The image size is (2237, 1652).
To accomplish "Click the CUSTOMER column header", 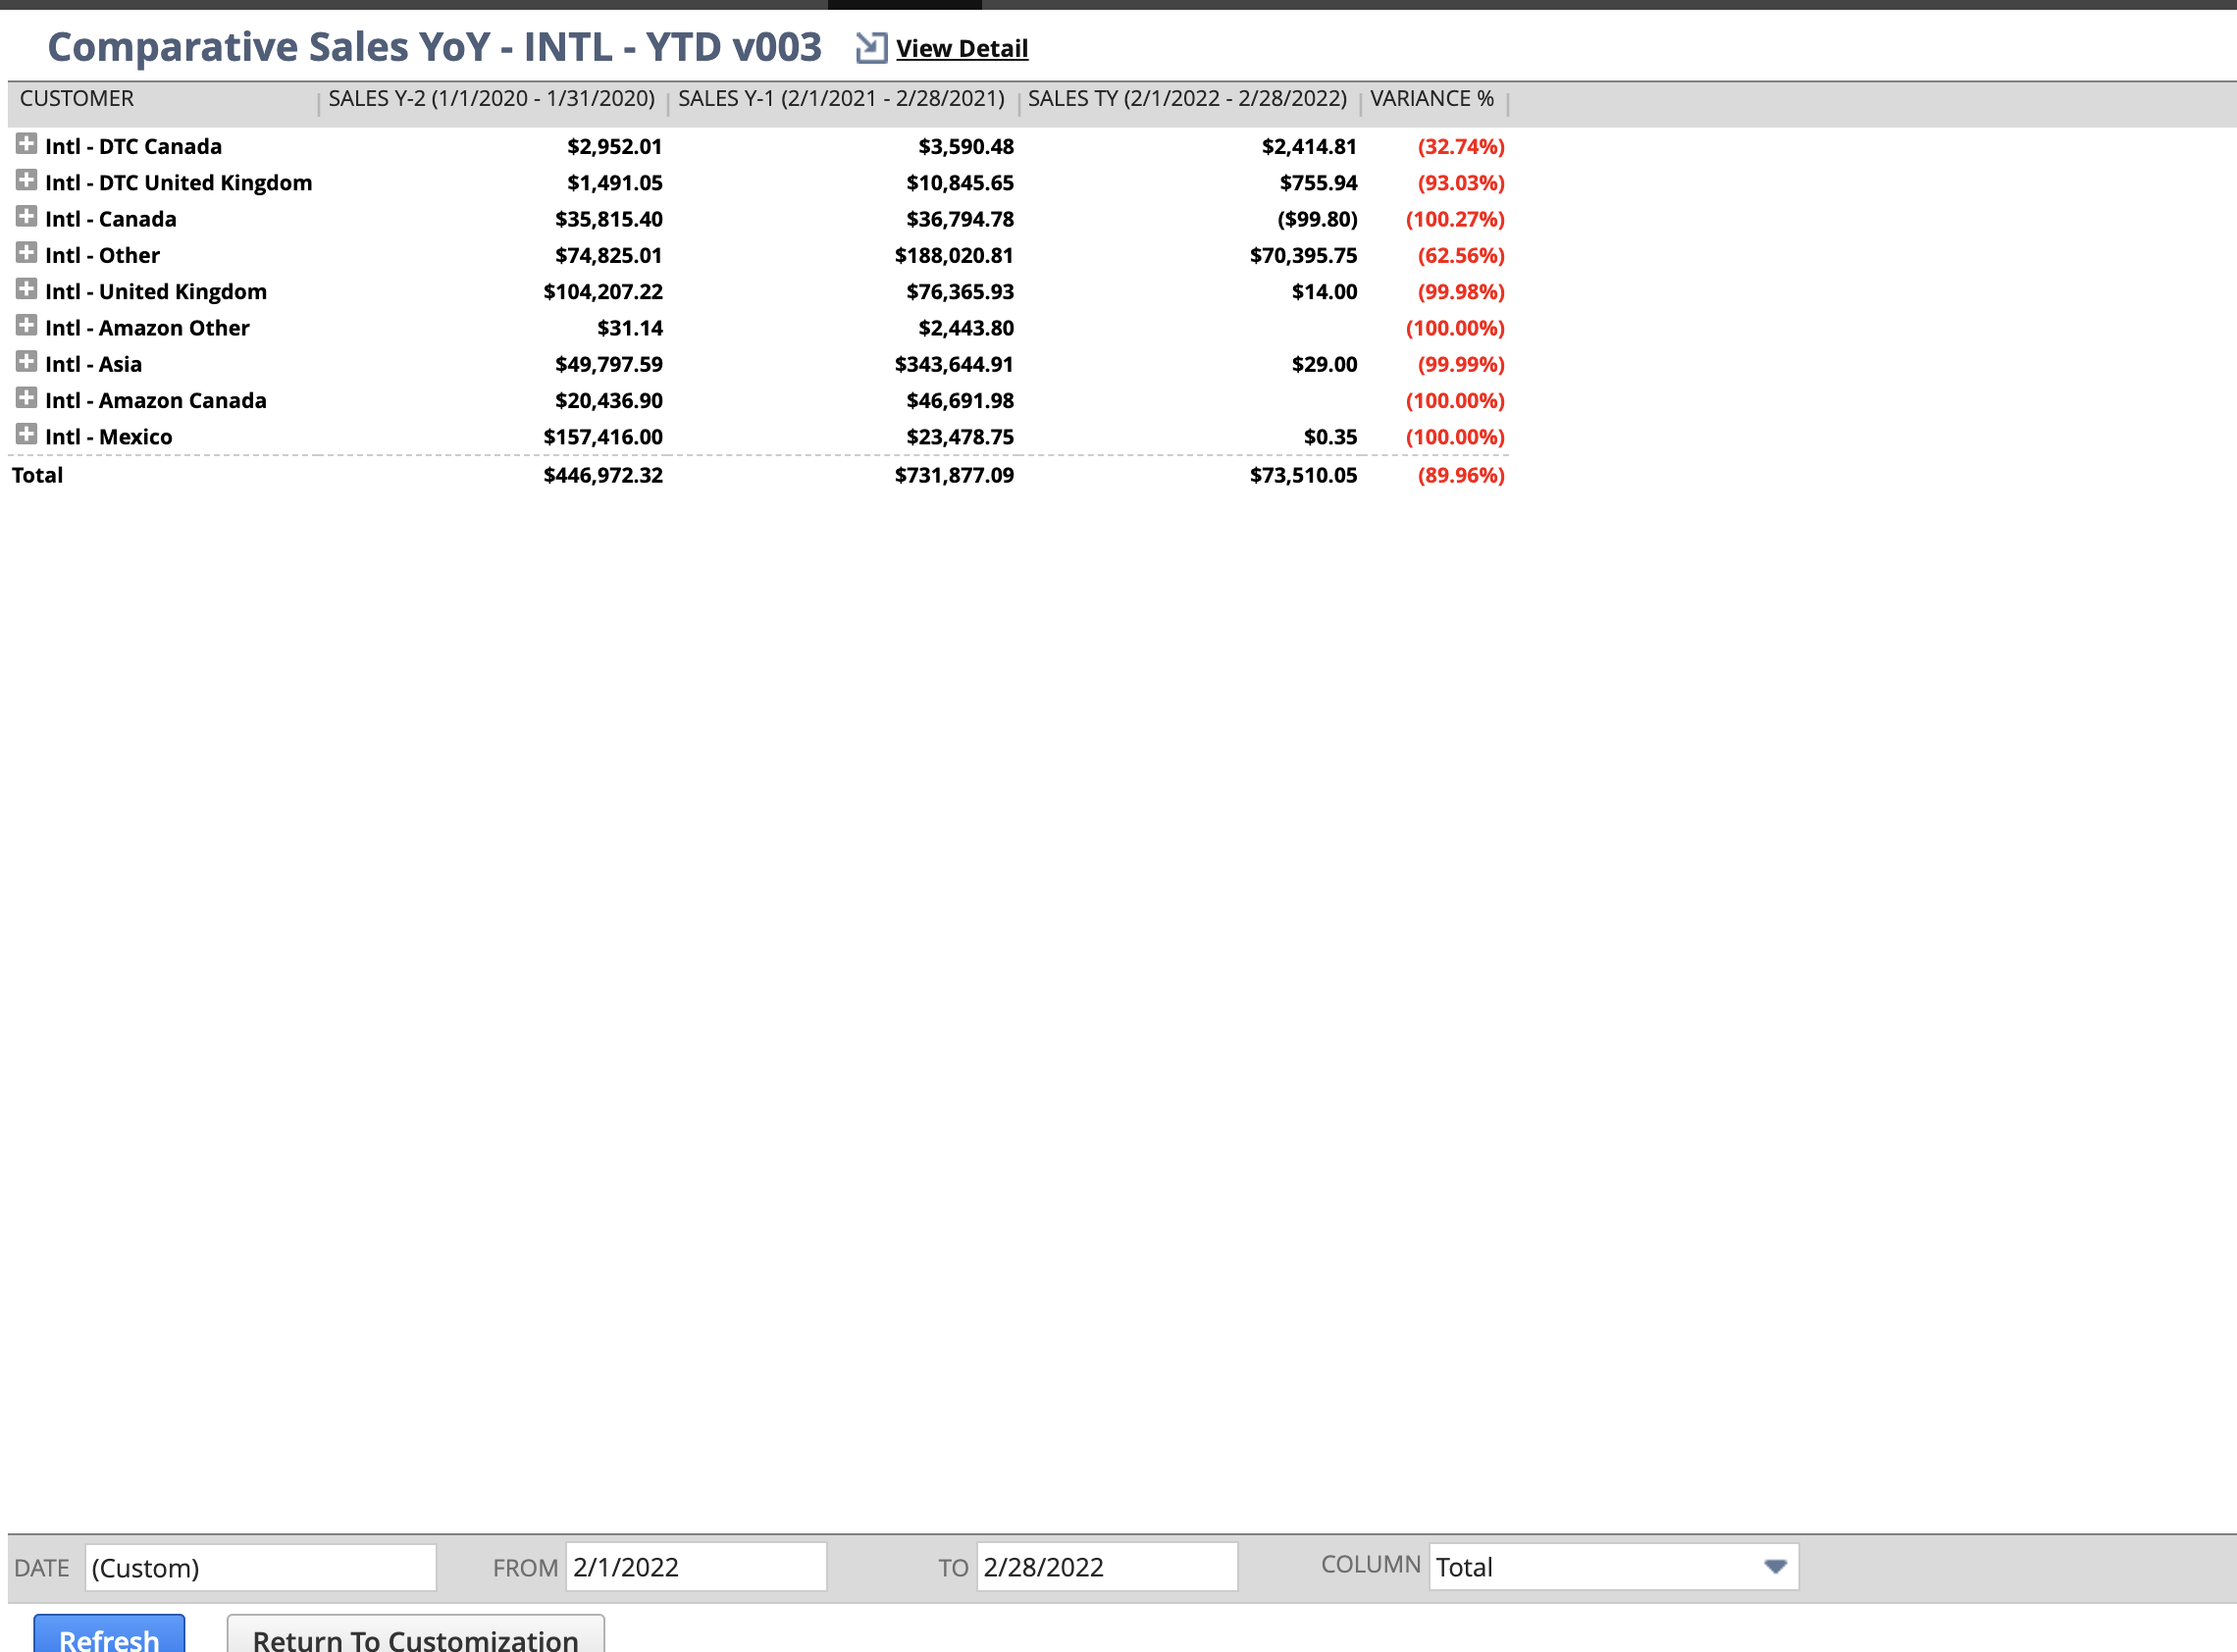I will tap(77, 98).
